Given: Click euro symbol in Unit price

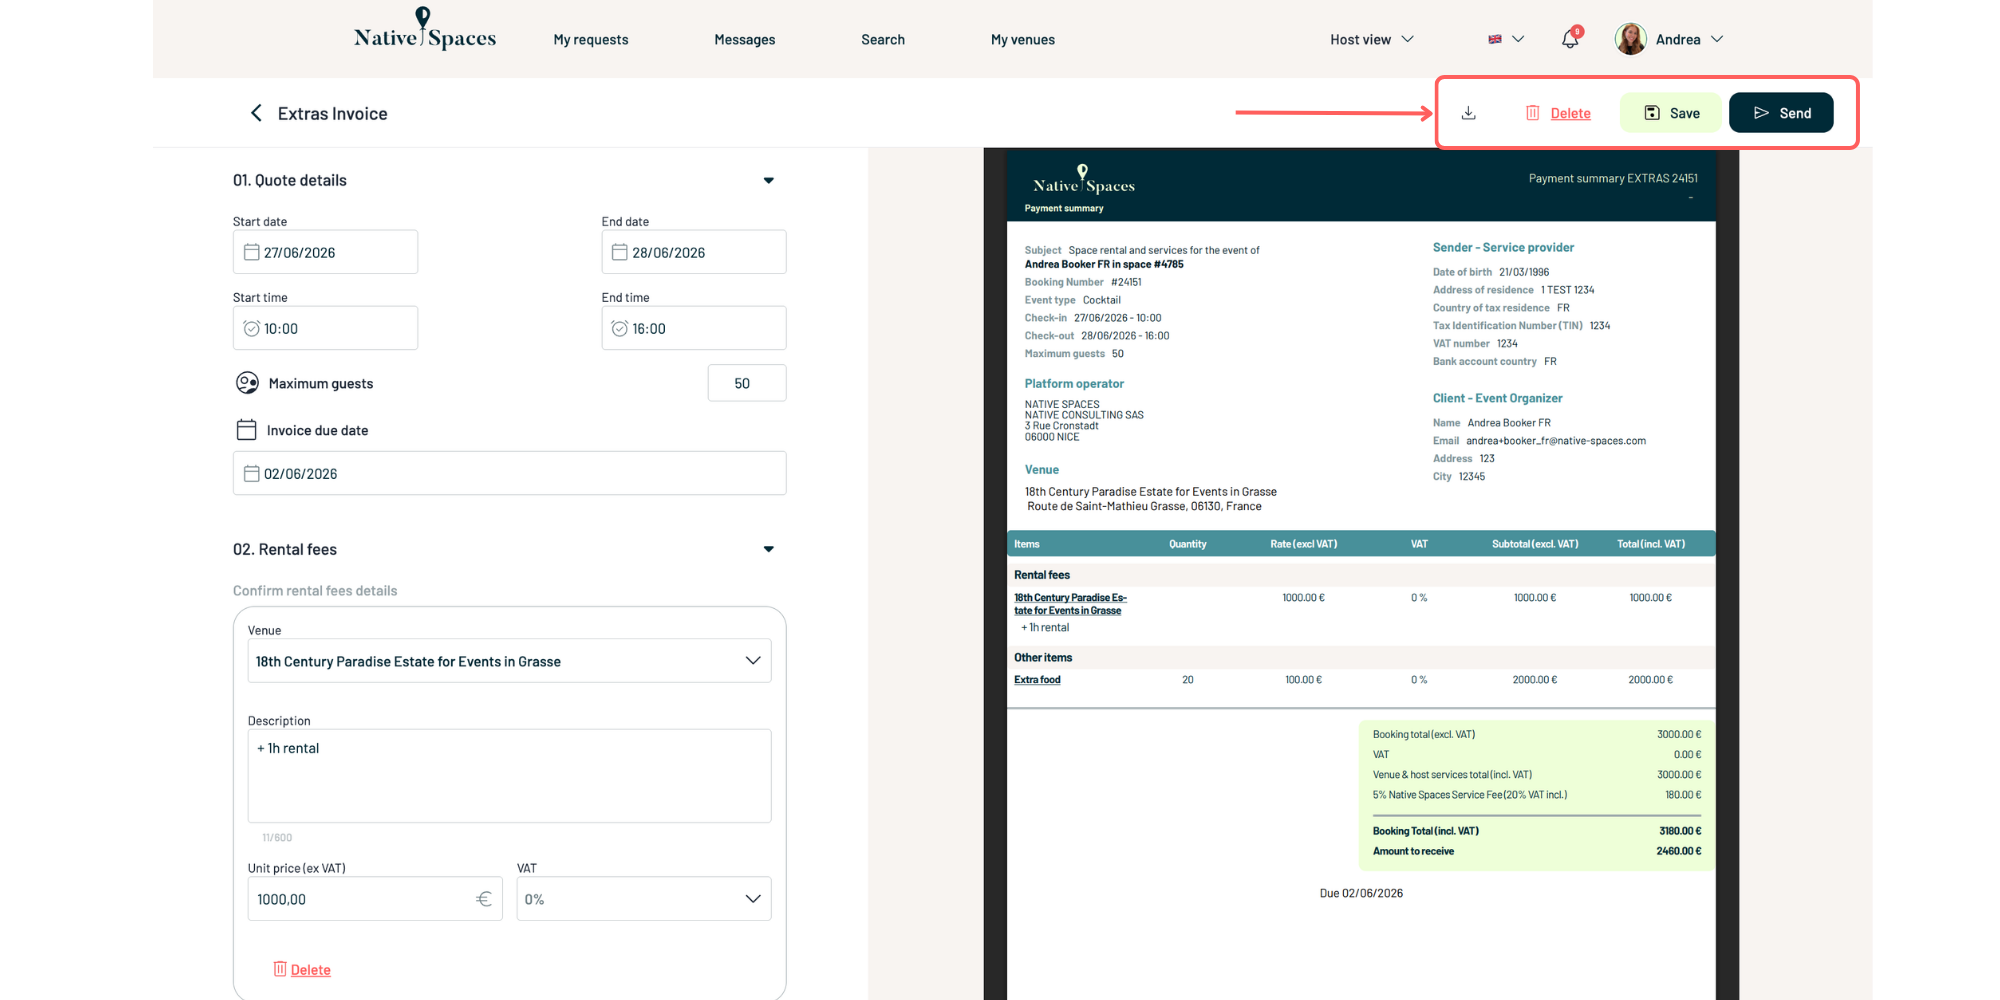Looking at the screenshot, I should (484, 899).
